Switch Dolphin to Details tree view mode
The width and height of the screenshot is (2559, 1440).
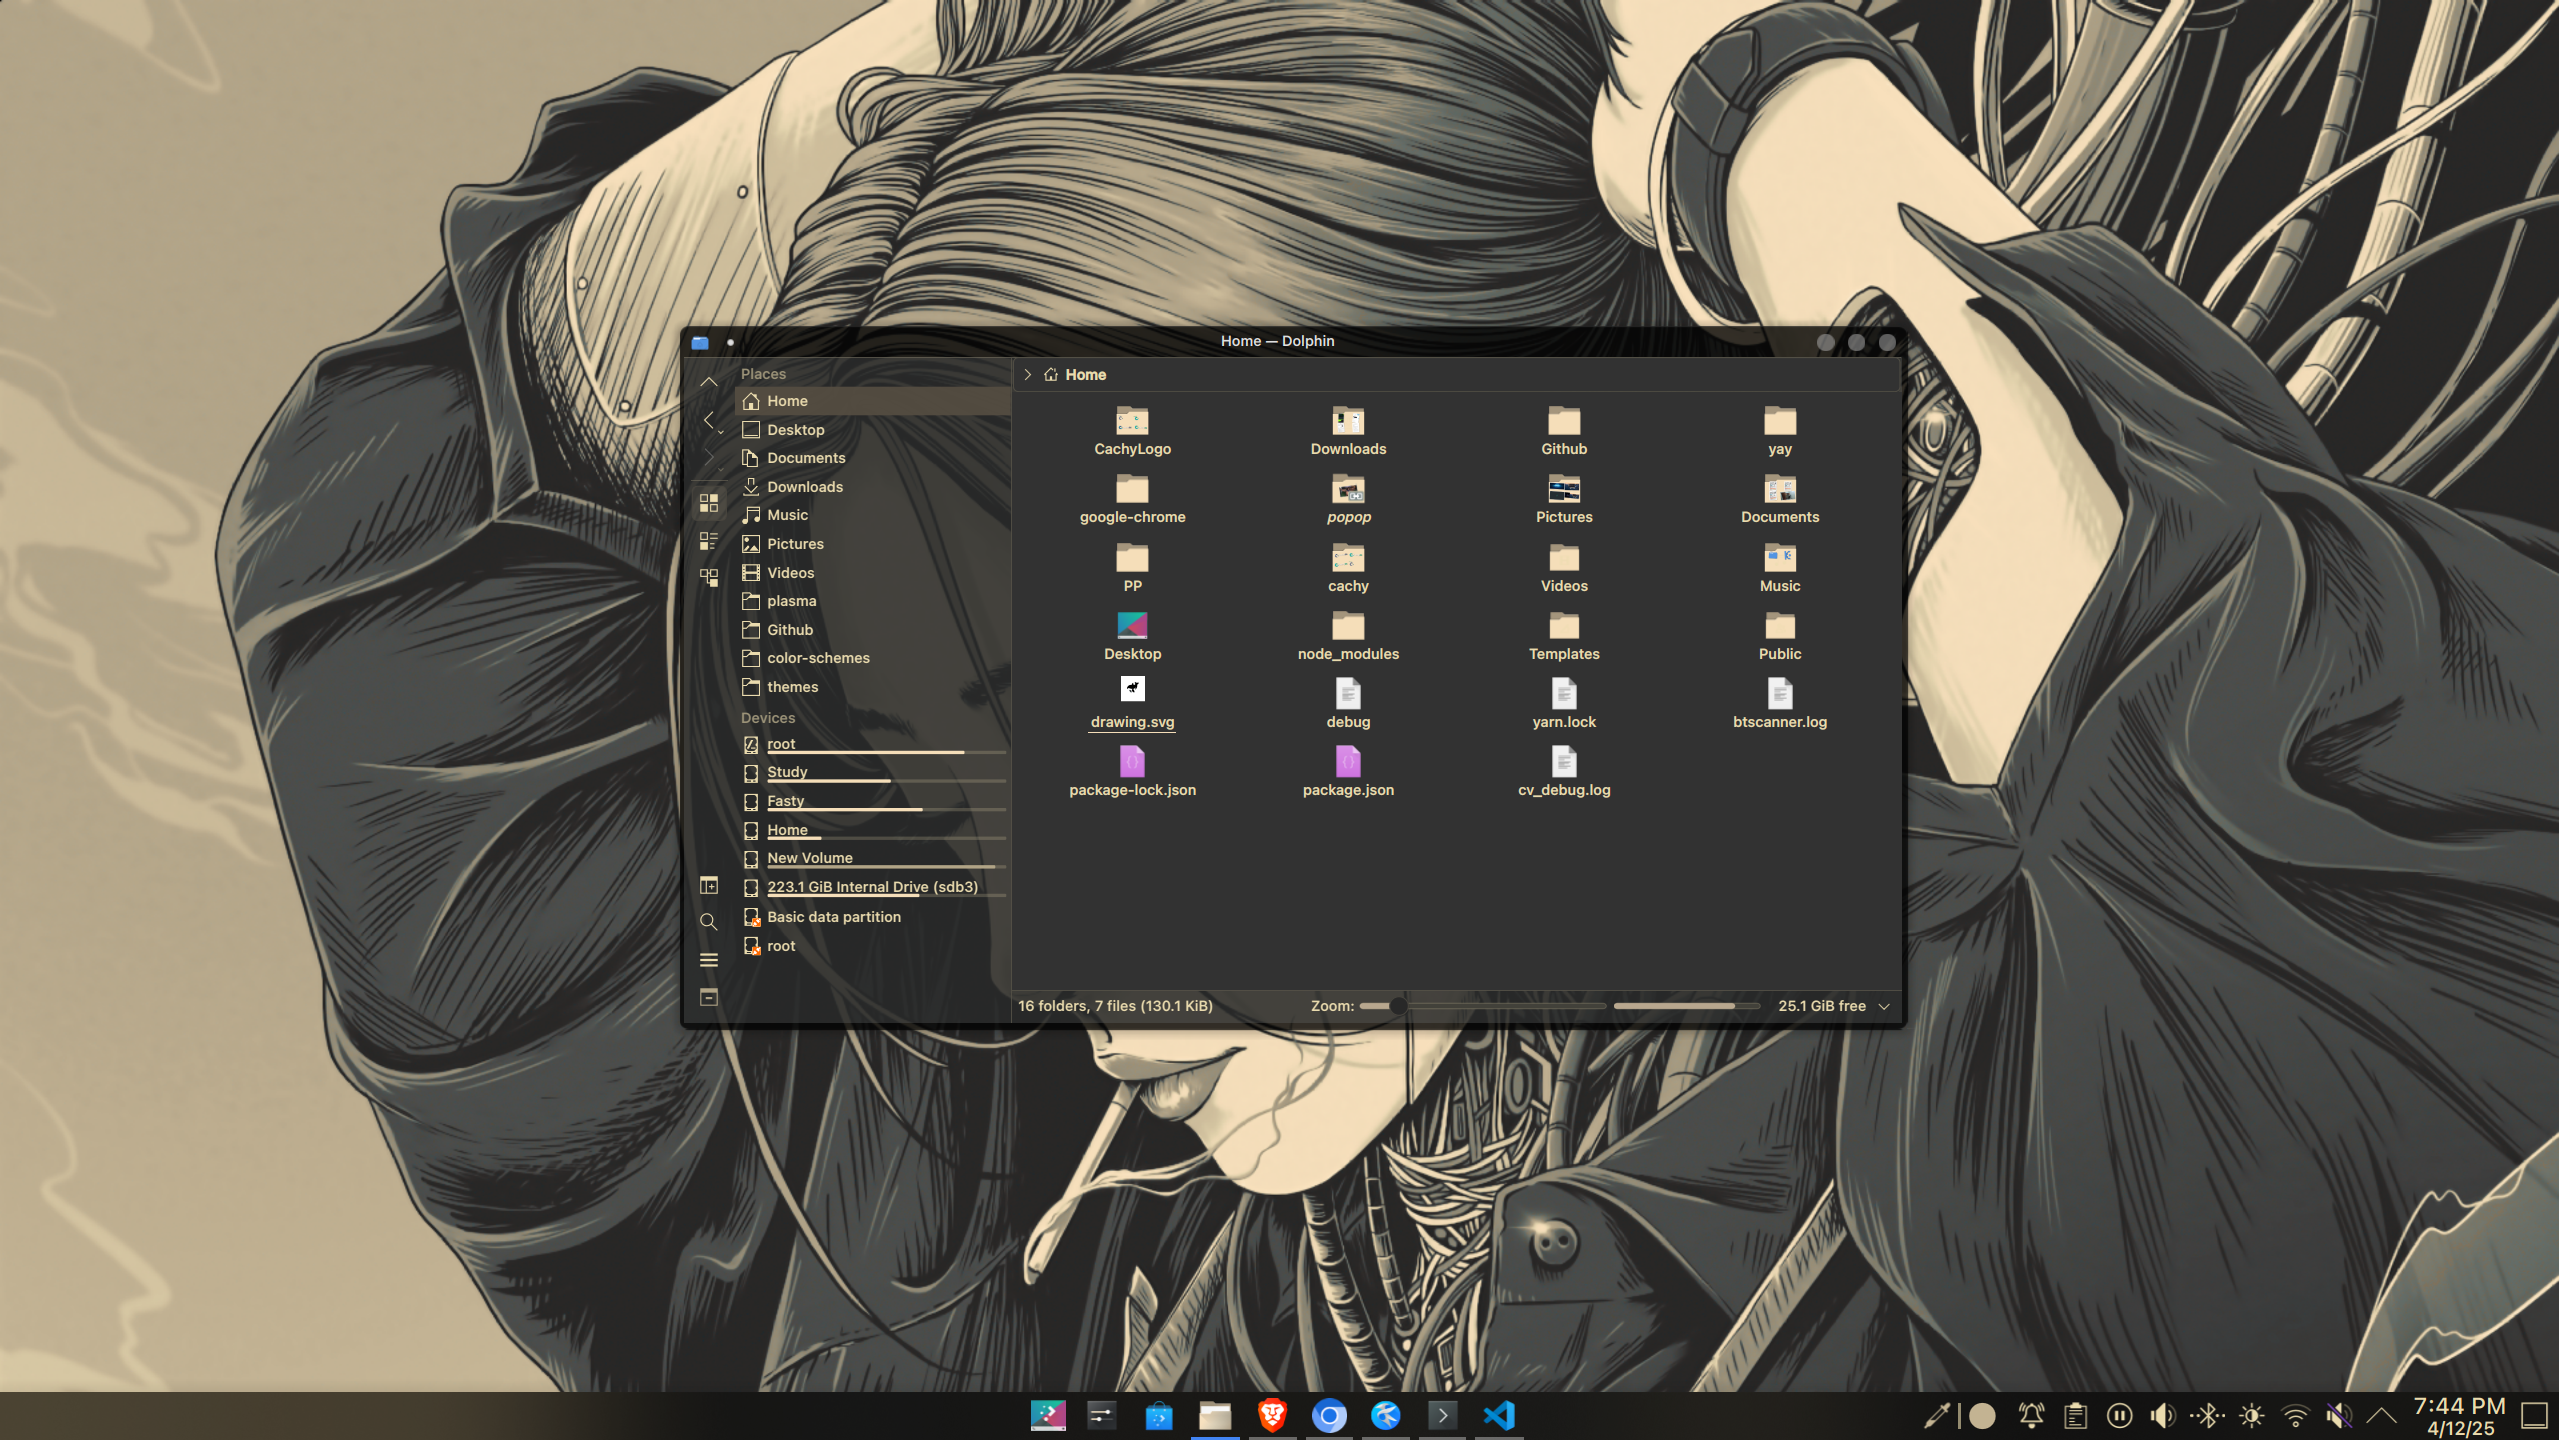(x=708, y=578)
